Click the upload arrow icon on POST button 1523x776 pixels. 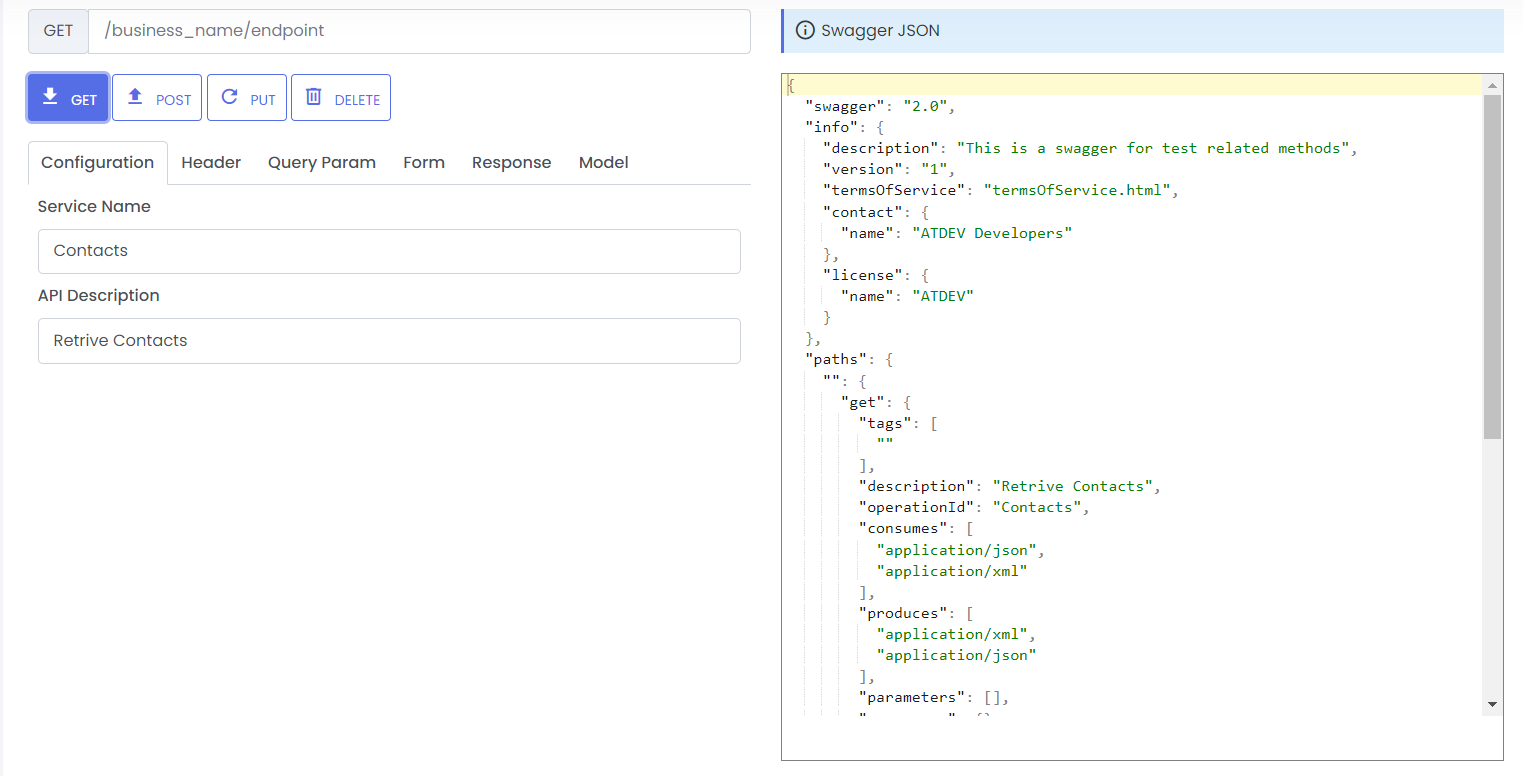tap(135, 97)
